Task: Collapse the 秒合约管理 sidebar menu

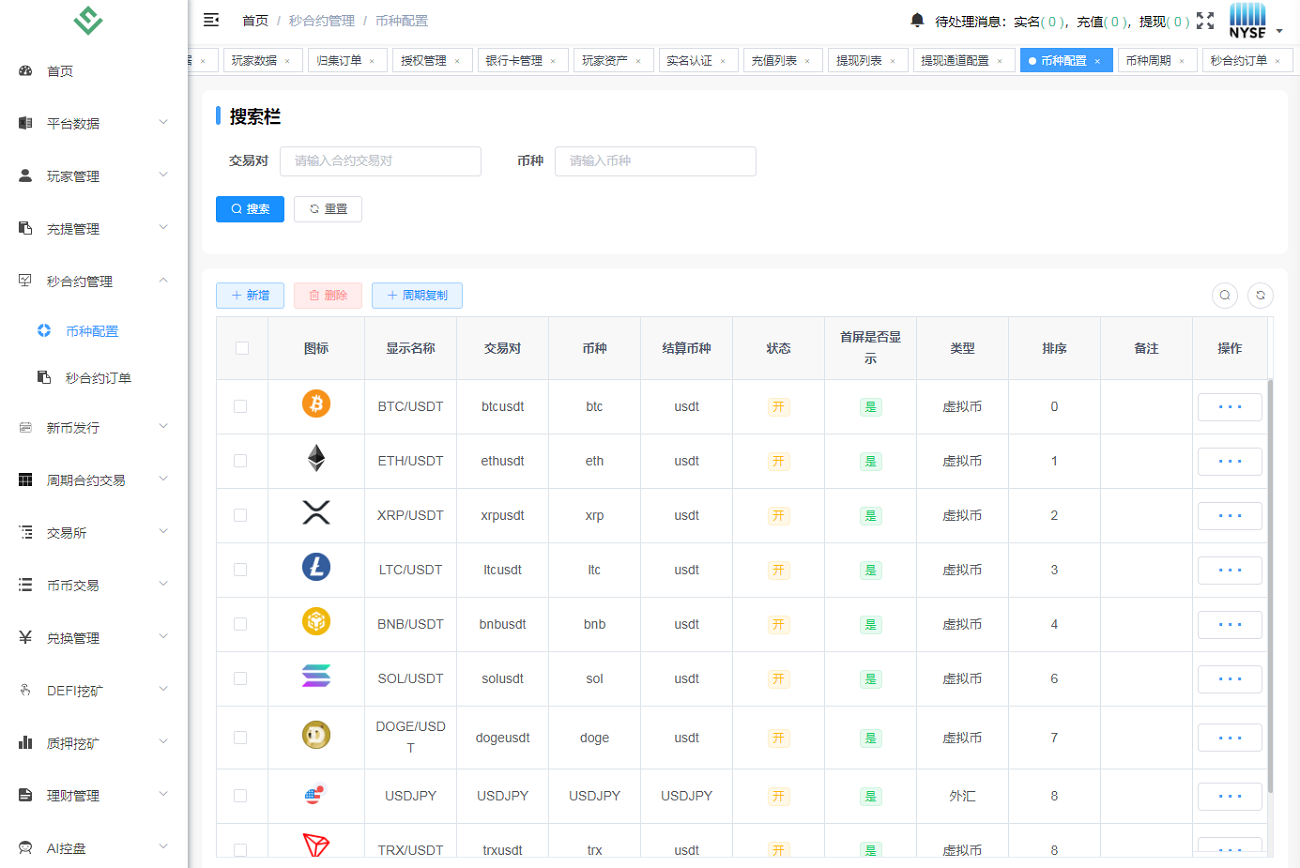Action: point(93,281)
